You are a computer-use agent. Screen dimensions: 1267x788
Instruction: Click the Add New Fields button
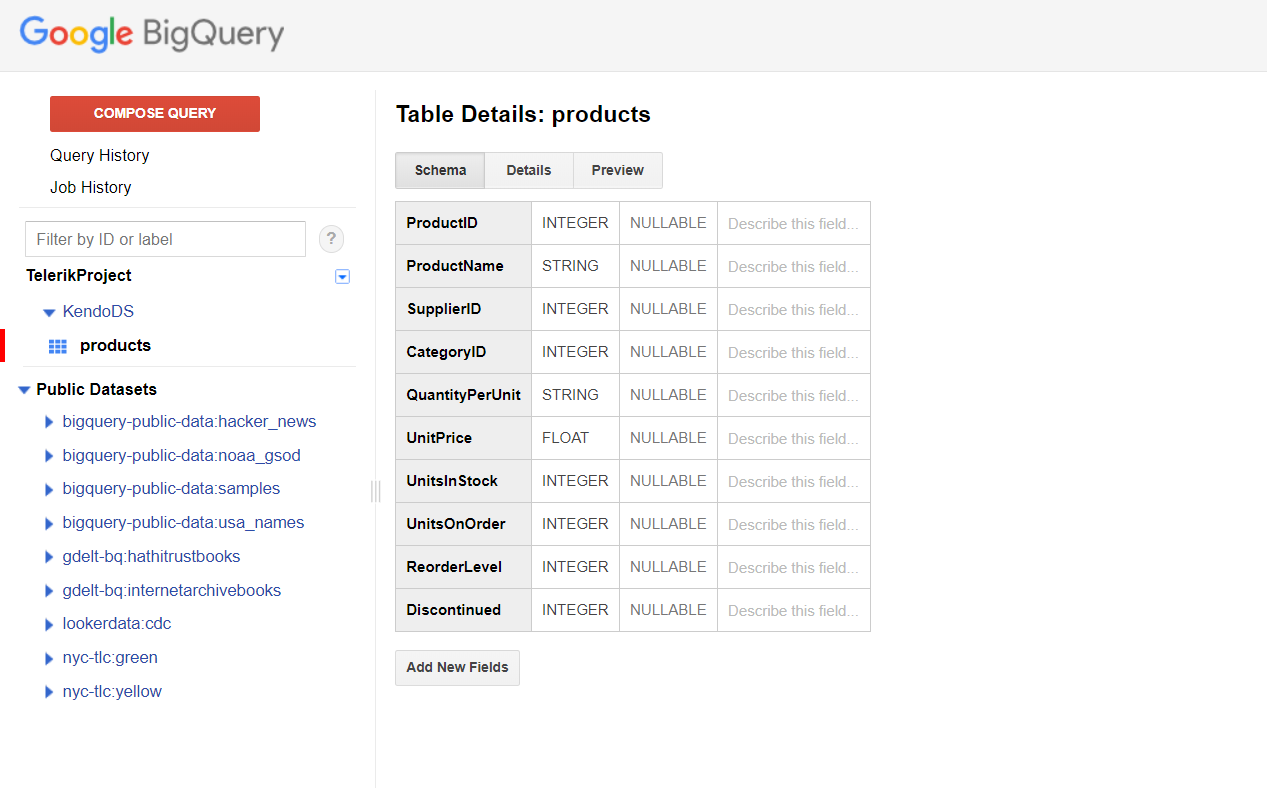point(457,667)
